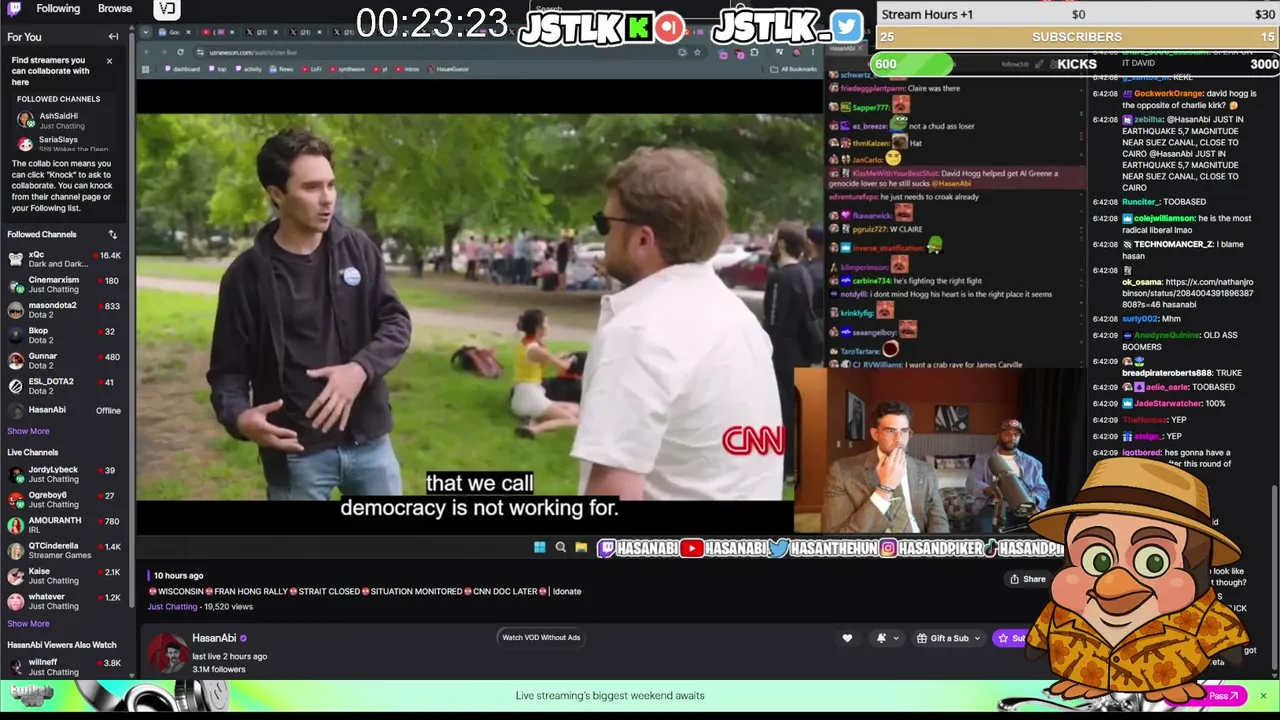Viewport: 1280px width, 720px height.
Task: Click the taskbar search magnifier icon
Action: pos(561,547)
